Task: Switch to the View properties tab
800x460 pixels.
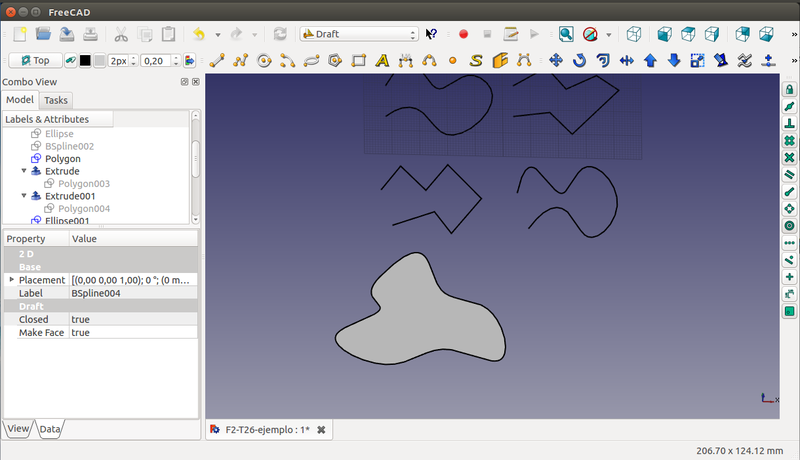Action: point(18,429)
